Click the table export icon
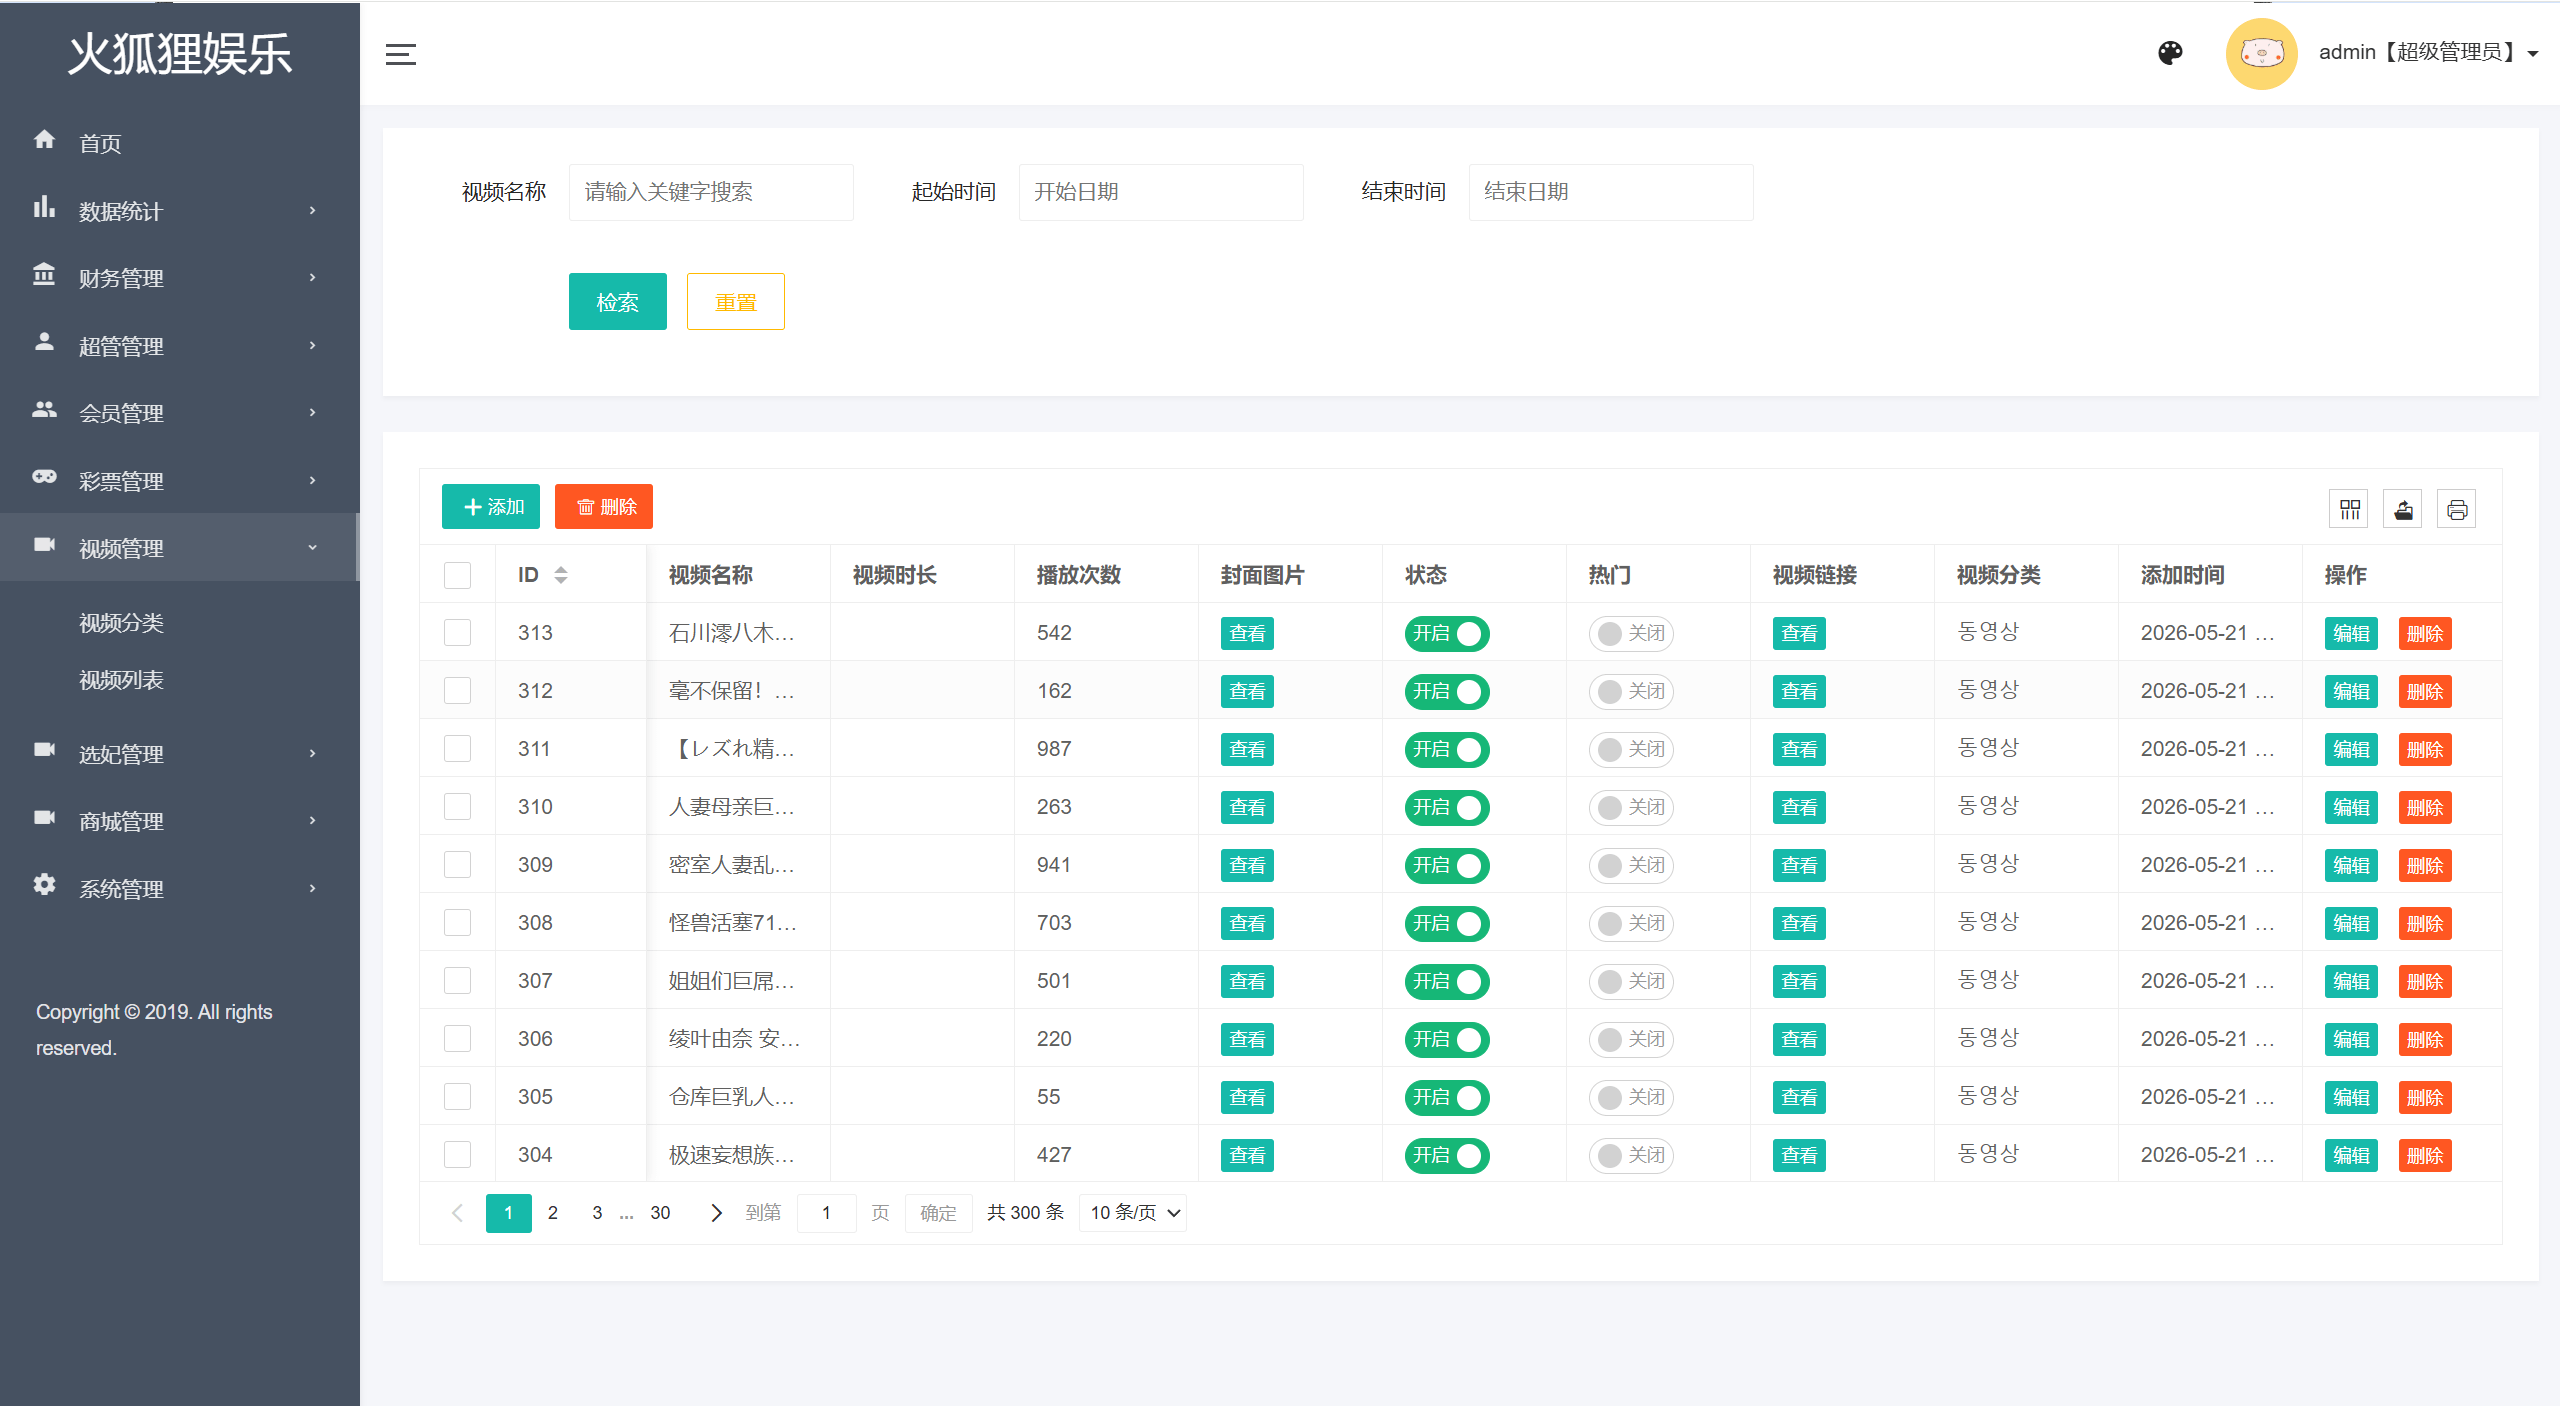Image resolution: width=2560 pixels, height=1406 pixels. 2403,510
